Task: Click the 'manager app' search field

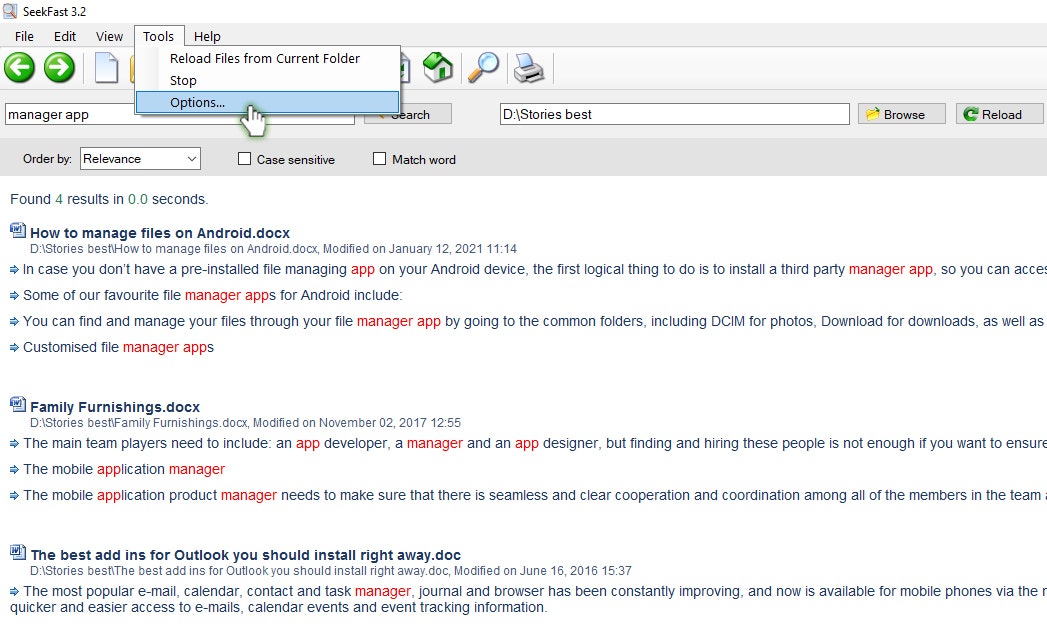Action: 180,114
